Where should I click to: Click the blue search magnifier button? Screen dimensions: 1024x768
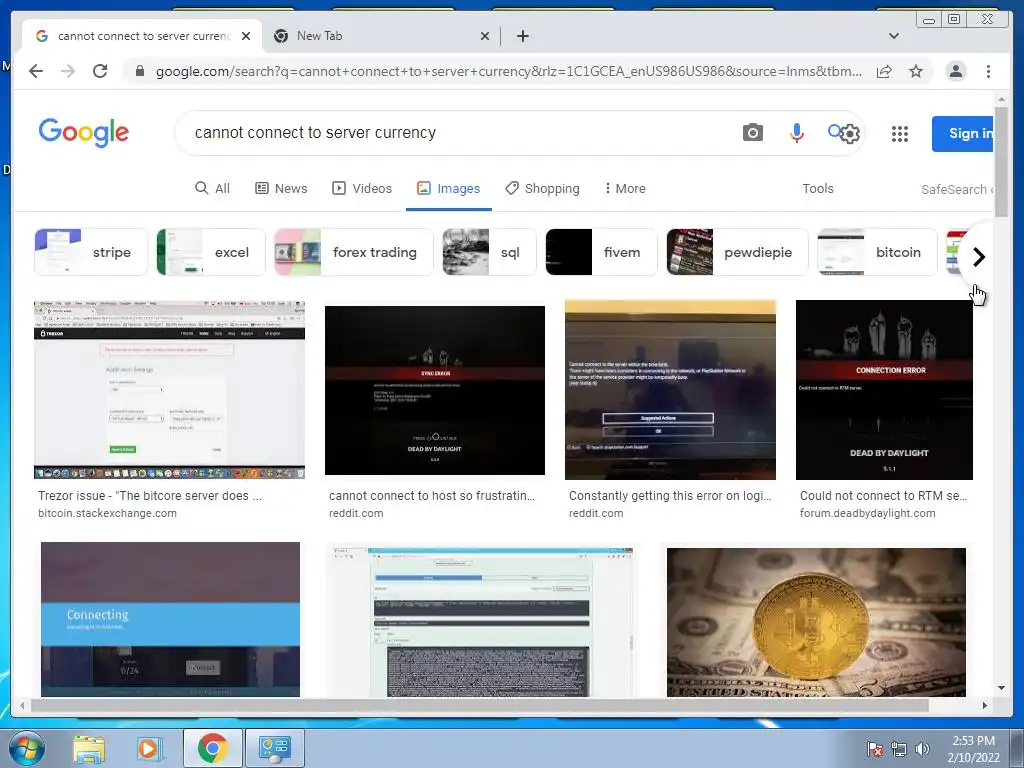click(x=835, y=132)
